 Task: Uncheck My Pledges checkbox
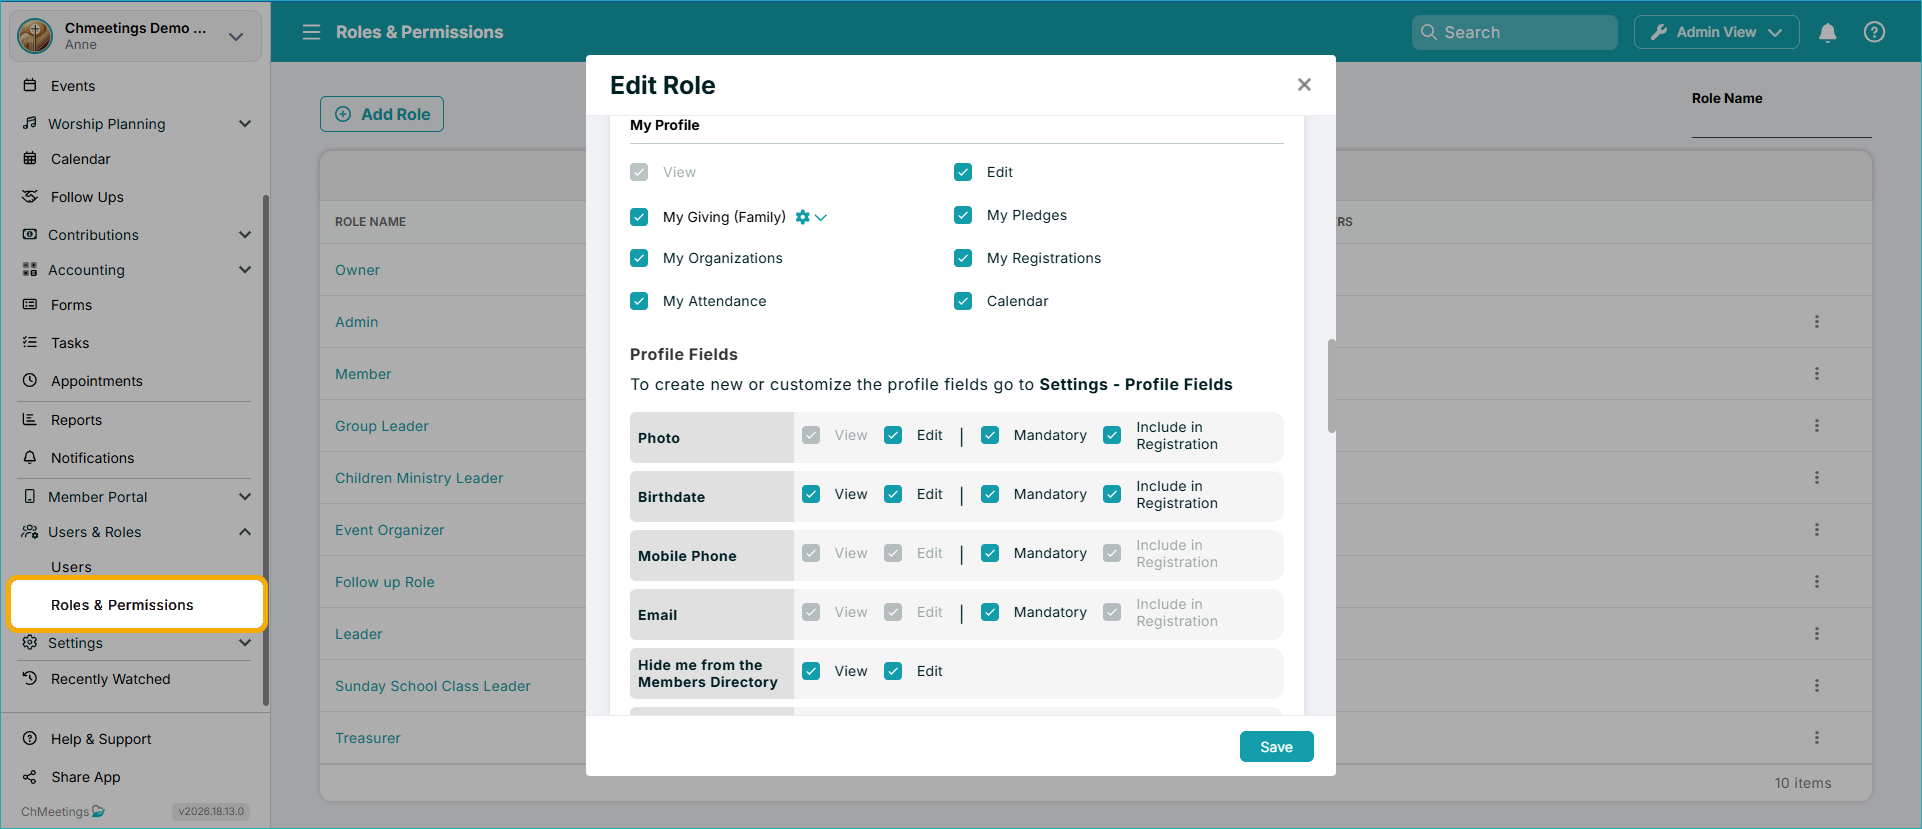click(963, 215)
